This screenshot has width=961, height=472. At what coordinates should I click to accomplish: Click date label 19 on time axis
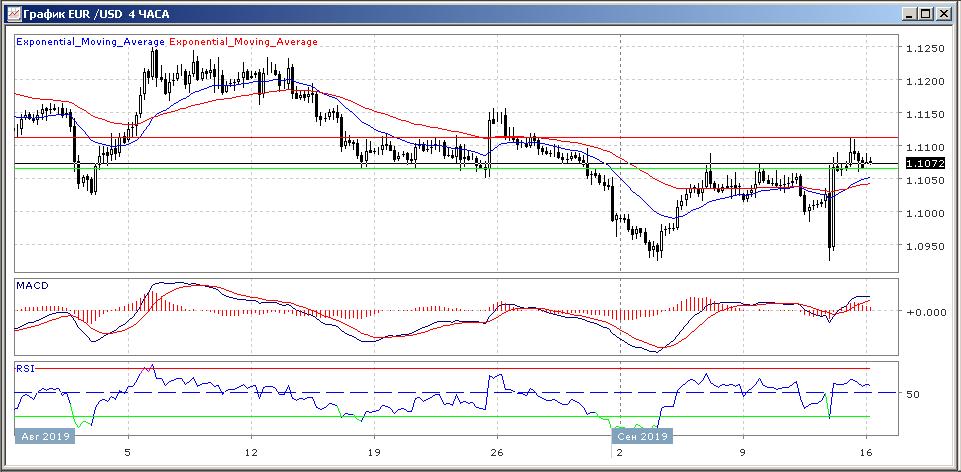(373, 453)
